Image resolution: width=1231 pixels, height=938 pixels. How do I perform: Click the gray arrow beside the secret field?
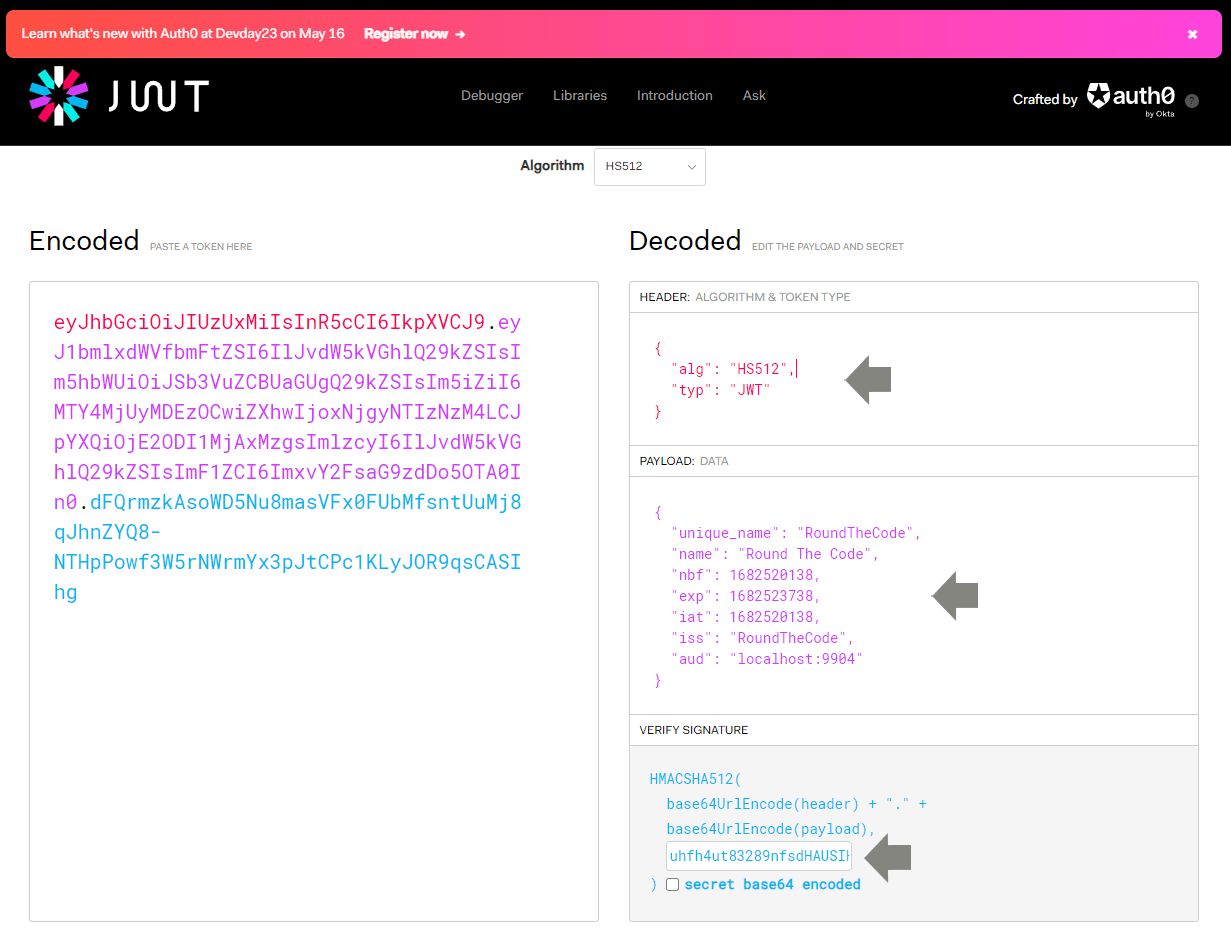pyautogui.click(x=888, y=858)
